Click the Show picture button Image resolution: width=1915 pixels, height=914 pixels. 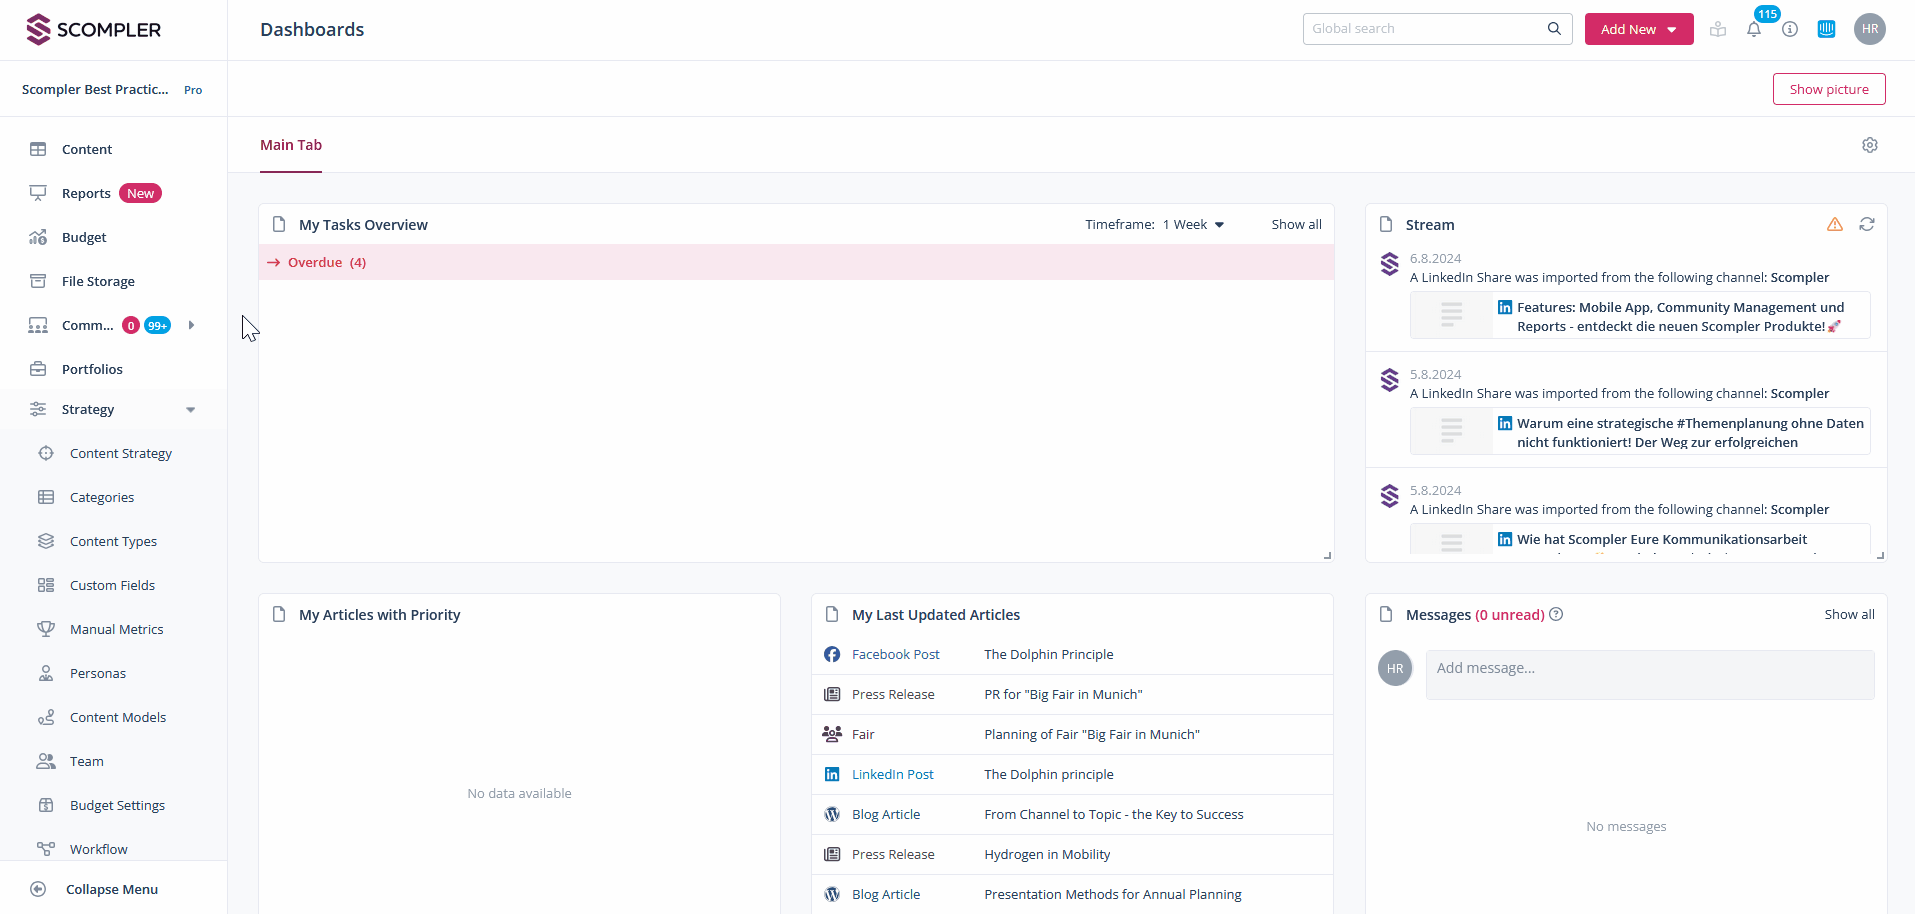click(1828, 89)
